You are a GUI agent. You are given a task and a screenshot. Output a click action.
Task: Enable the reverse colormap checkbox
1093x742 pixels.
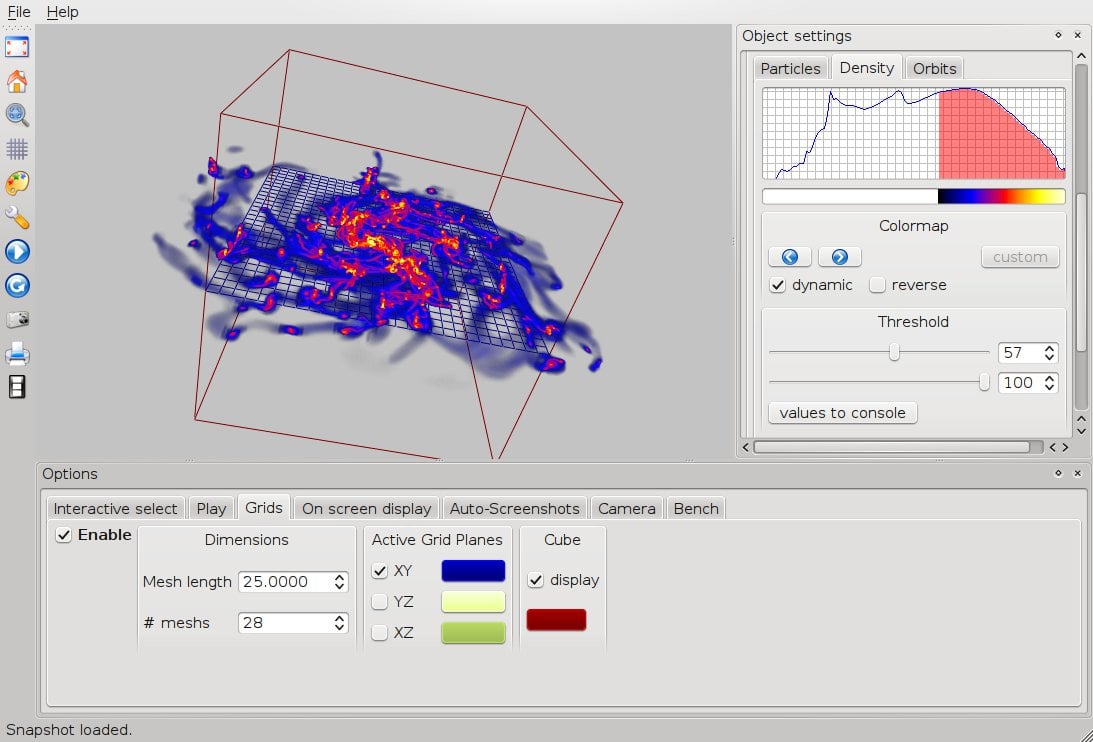pyautogui.click(x=877, y=285)
